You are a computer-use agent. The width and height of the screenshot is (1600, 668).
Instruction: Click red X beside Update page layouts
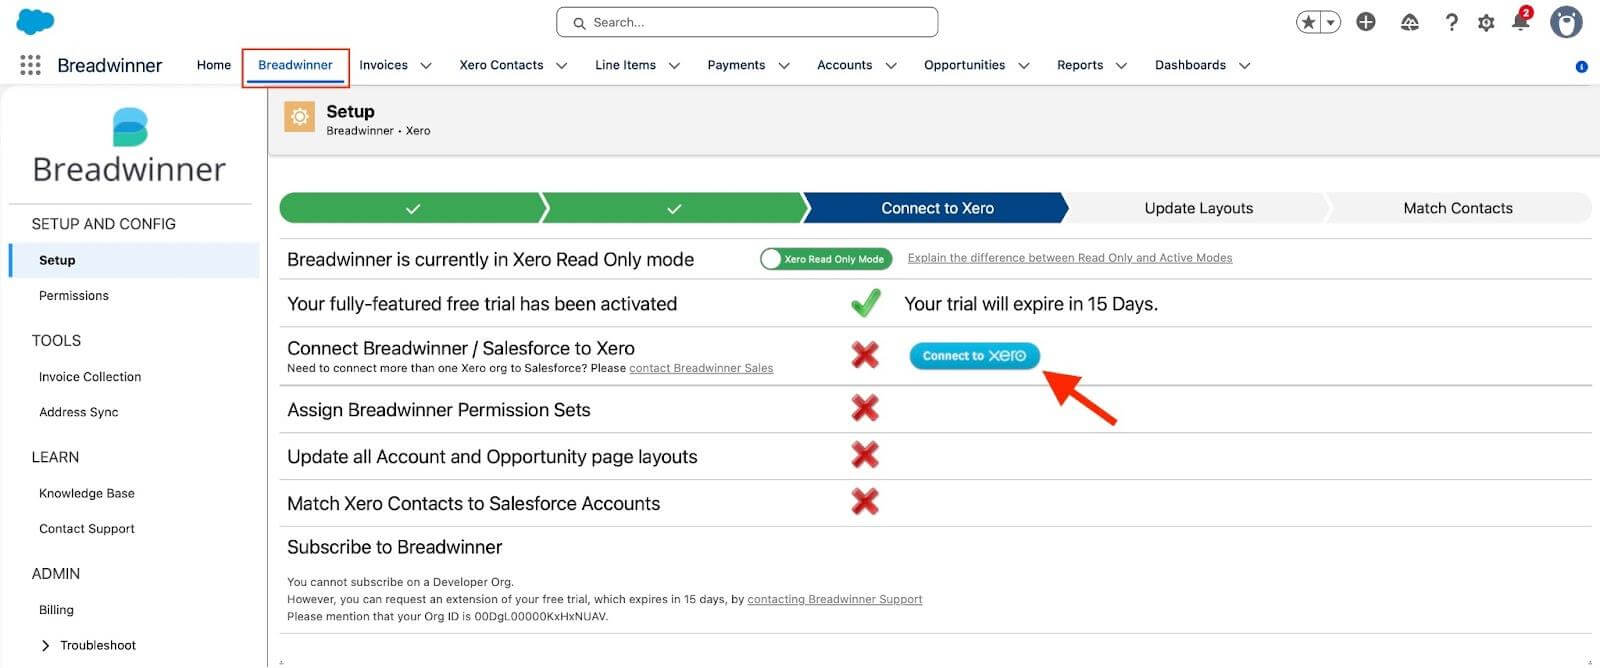(865, 455)
